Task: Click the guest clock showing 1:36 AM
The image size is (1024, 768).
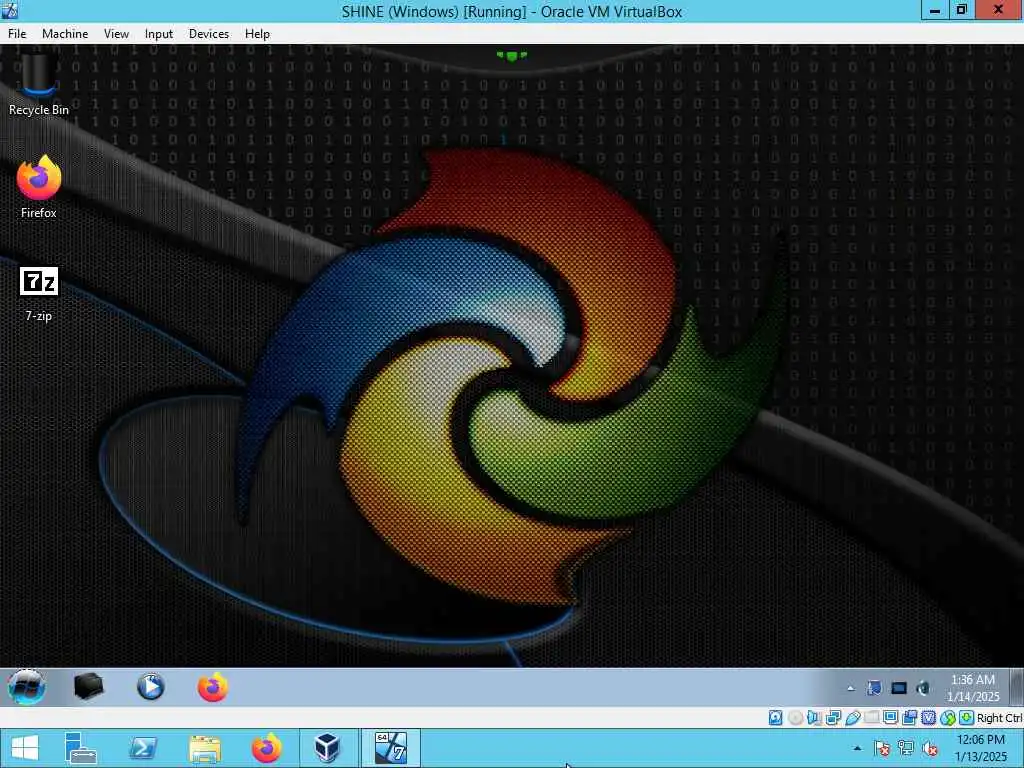Action: [x=973, y=688]
